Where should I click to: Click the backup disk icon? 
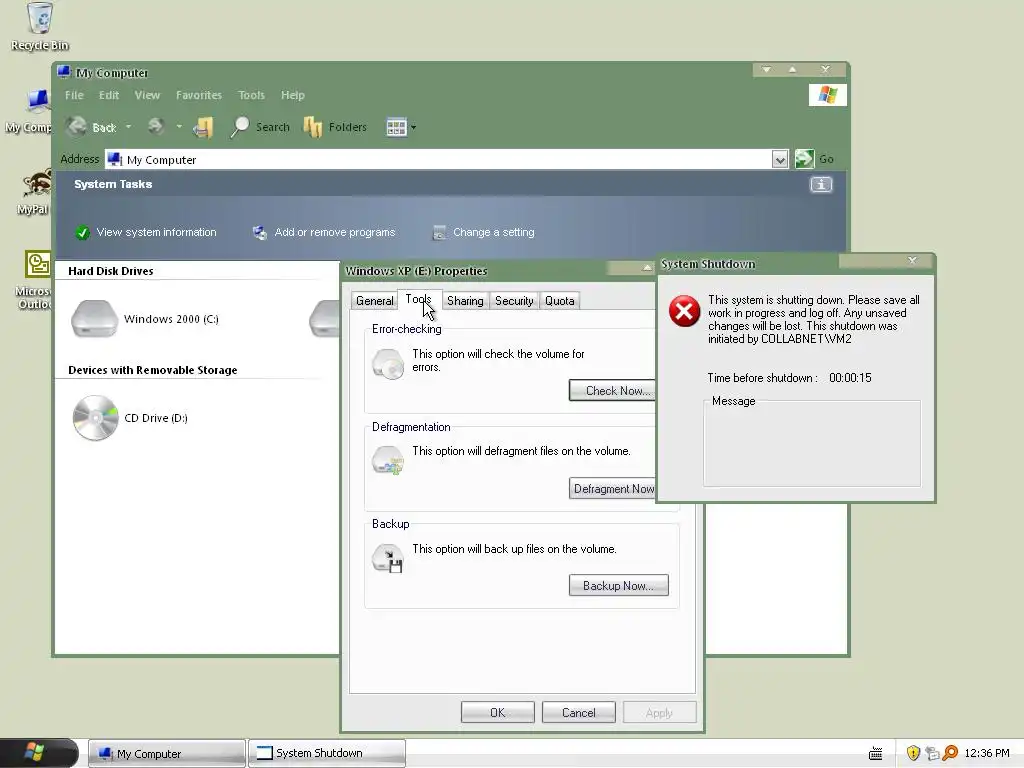(x=388, y=559)
